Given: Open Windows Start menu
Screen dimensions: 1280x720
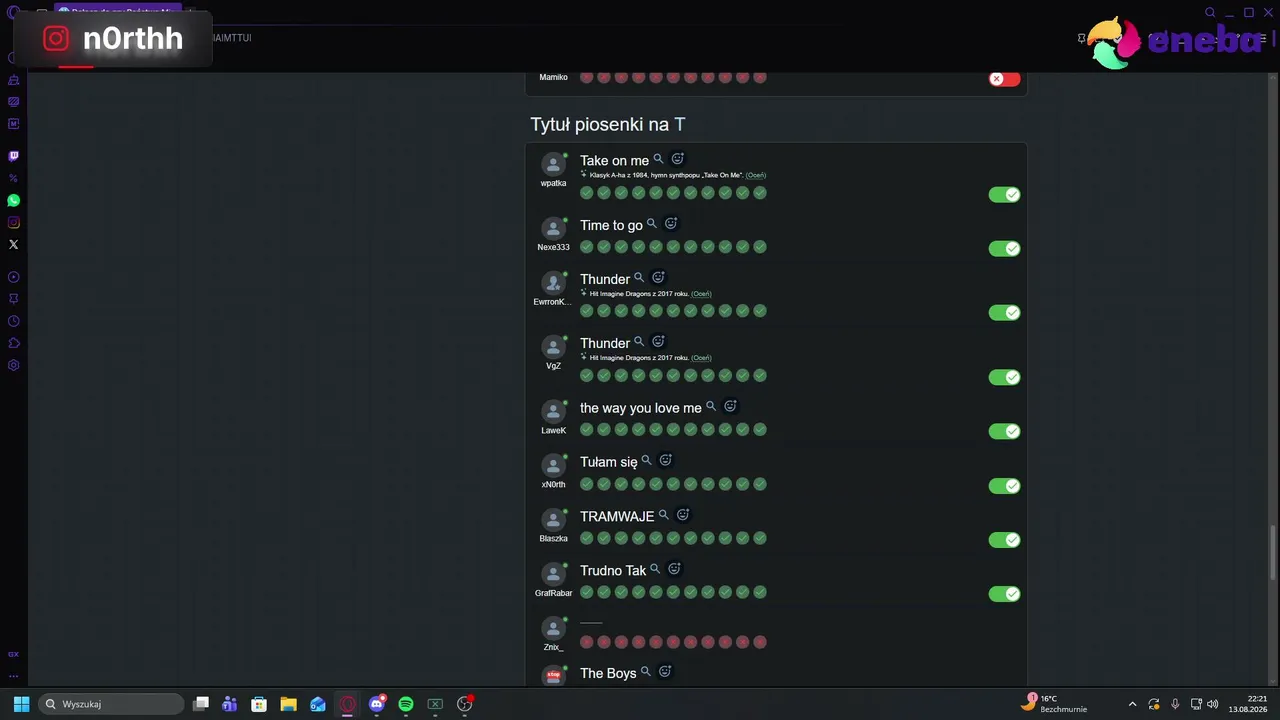Looking at the screenshot, I should tap(21, 704).
